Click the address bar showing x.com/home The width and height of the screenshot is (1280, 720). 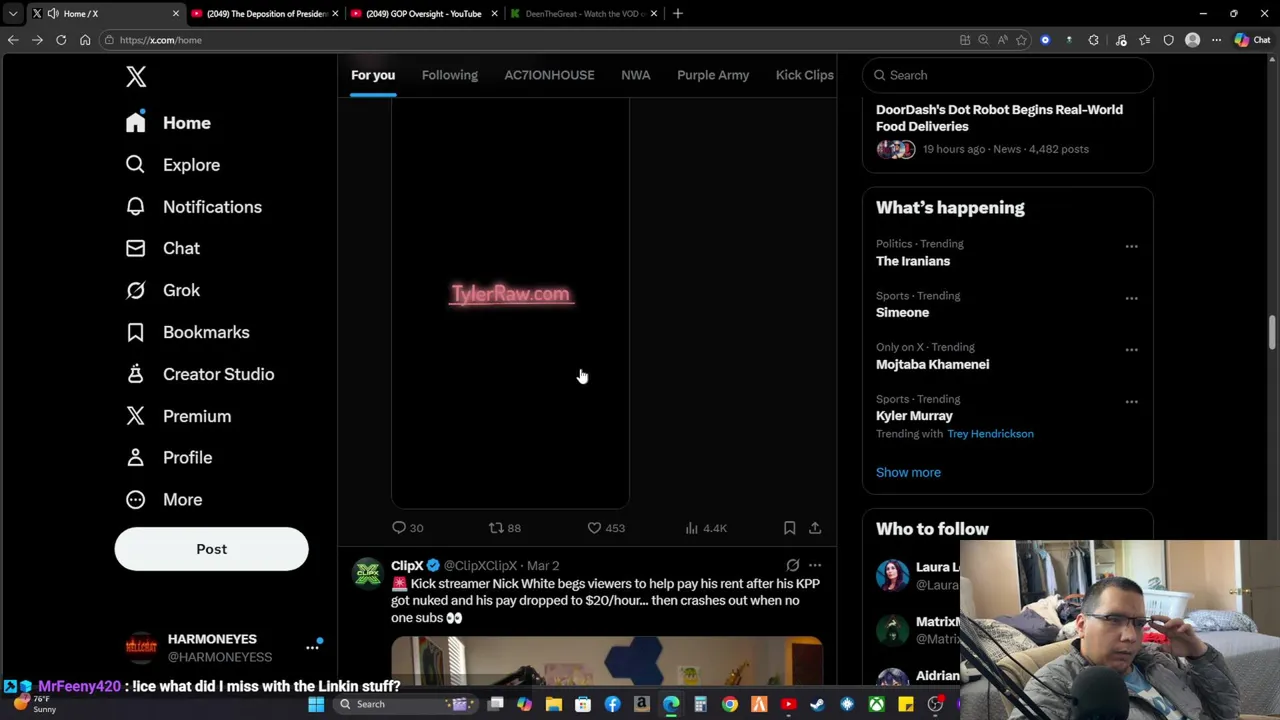pyautogui.click(x=530, y=40)
